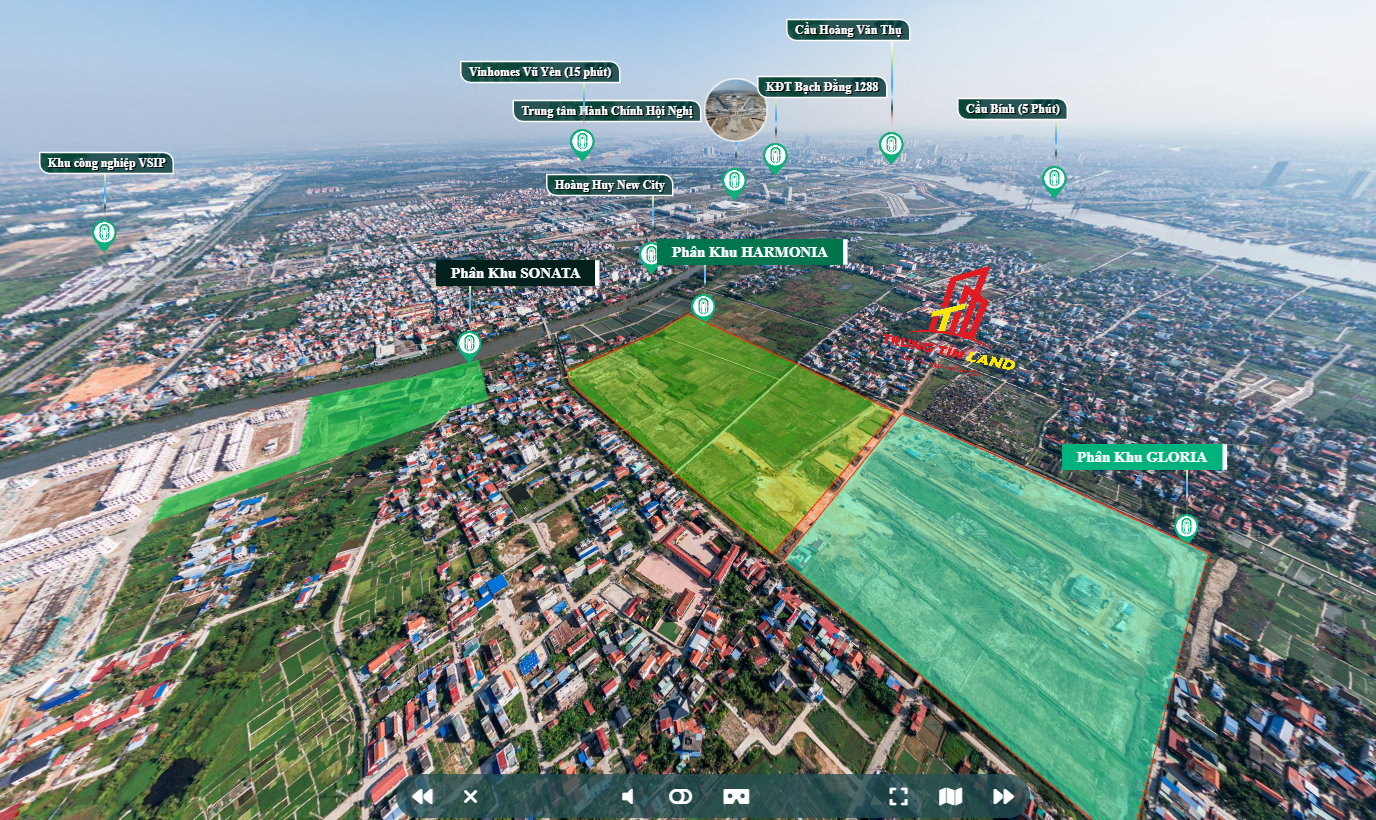Mute the tour sound
The image size is (1376, 820).
click(628, 796)
